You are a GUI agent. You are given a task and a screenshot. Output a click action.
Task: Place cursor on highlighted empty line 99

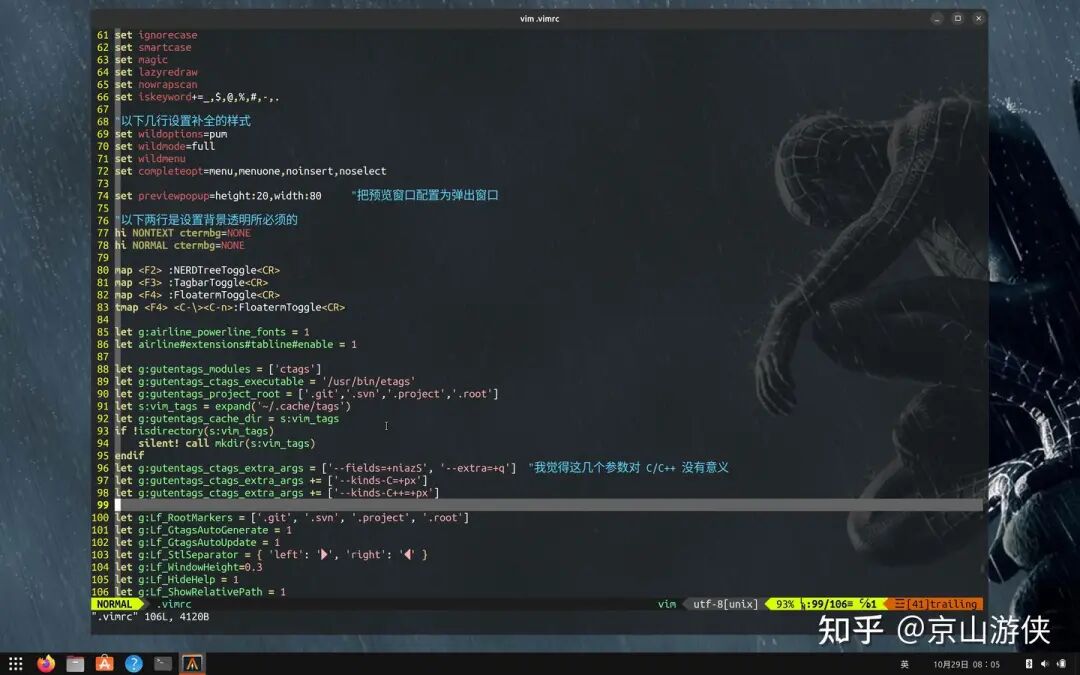point(548,505)
